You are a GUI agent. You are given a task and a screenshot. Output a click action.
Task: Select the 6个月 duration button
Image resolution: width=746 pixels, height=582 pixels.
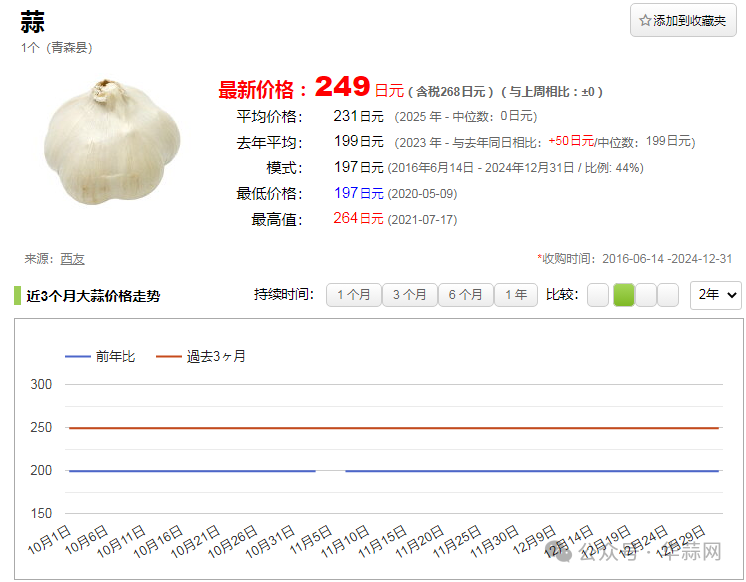coord(465,295)
